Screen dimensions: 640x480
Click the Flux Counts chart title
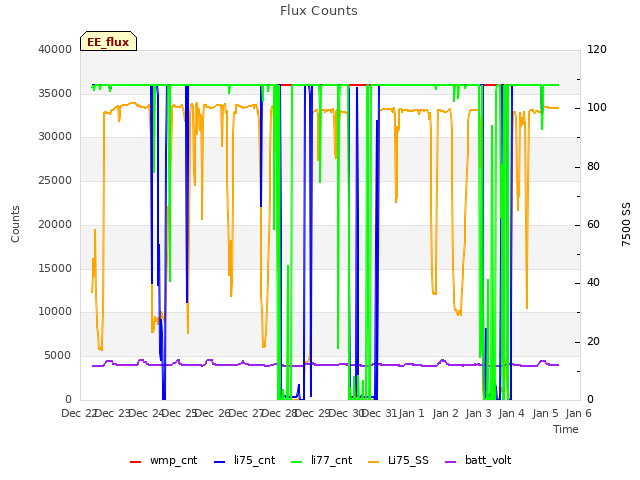click(319, 11)
